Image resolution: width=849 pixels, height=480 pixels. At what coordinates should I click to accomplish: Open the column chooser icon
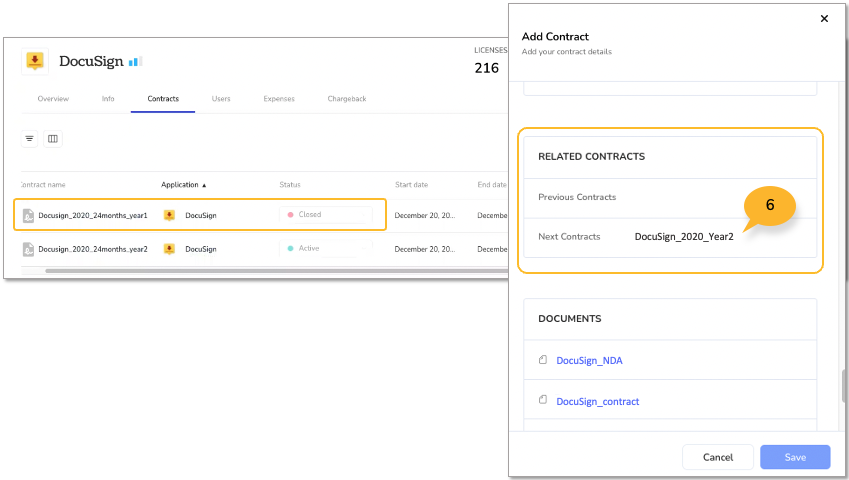pyautogui.click(x=53, y=139)
